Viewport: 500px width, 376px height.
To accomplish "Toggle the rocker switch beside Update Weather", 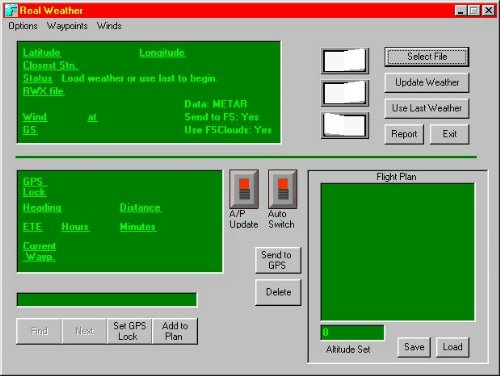I will click(345, 93).
